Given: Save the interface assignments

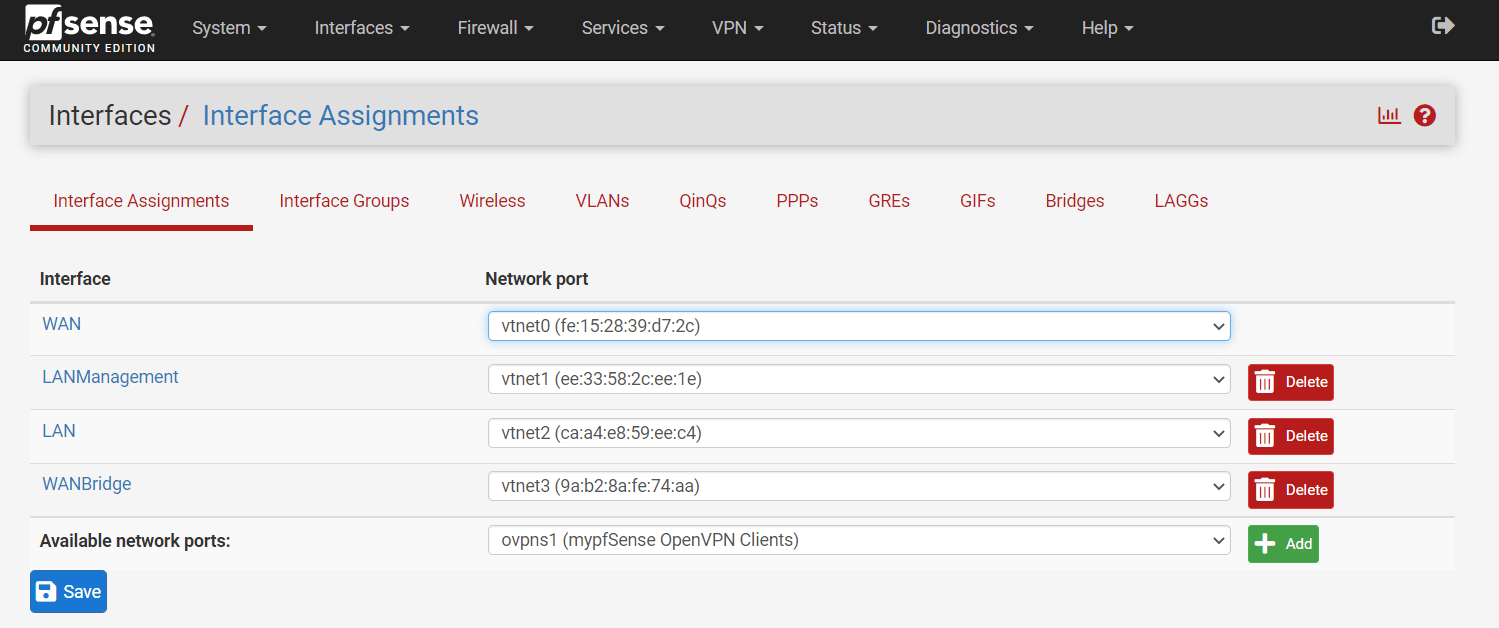Looking at the screenshot, I should pos(68,591).
